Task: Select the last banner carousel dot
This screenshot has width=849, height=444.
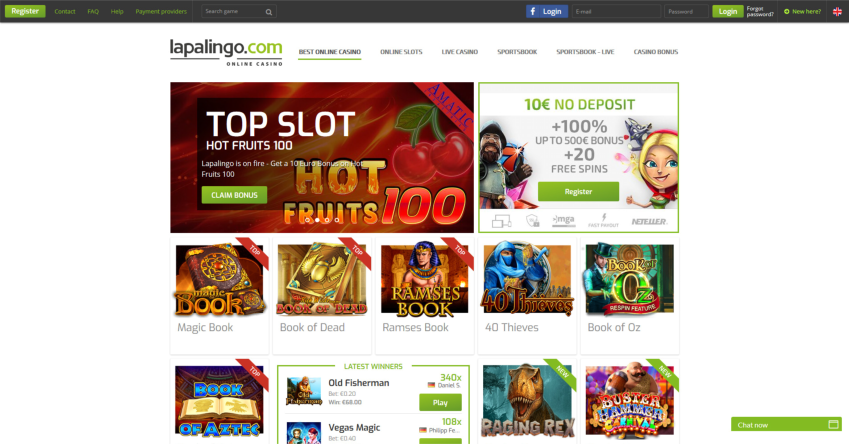Action: [x=337, y=220]
